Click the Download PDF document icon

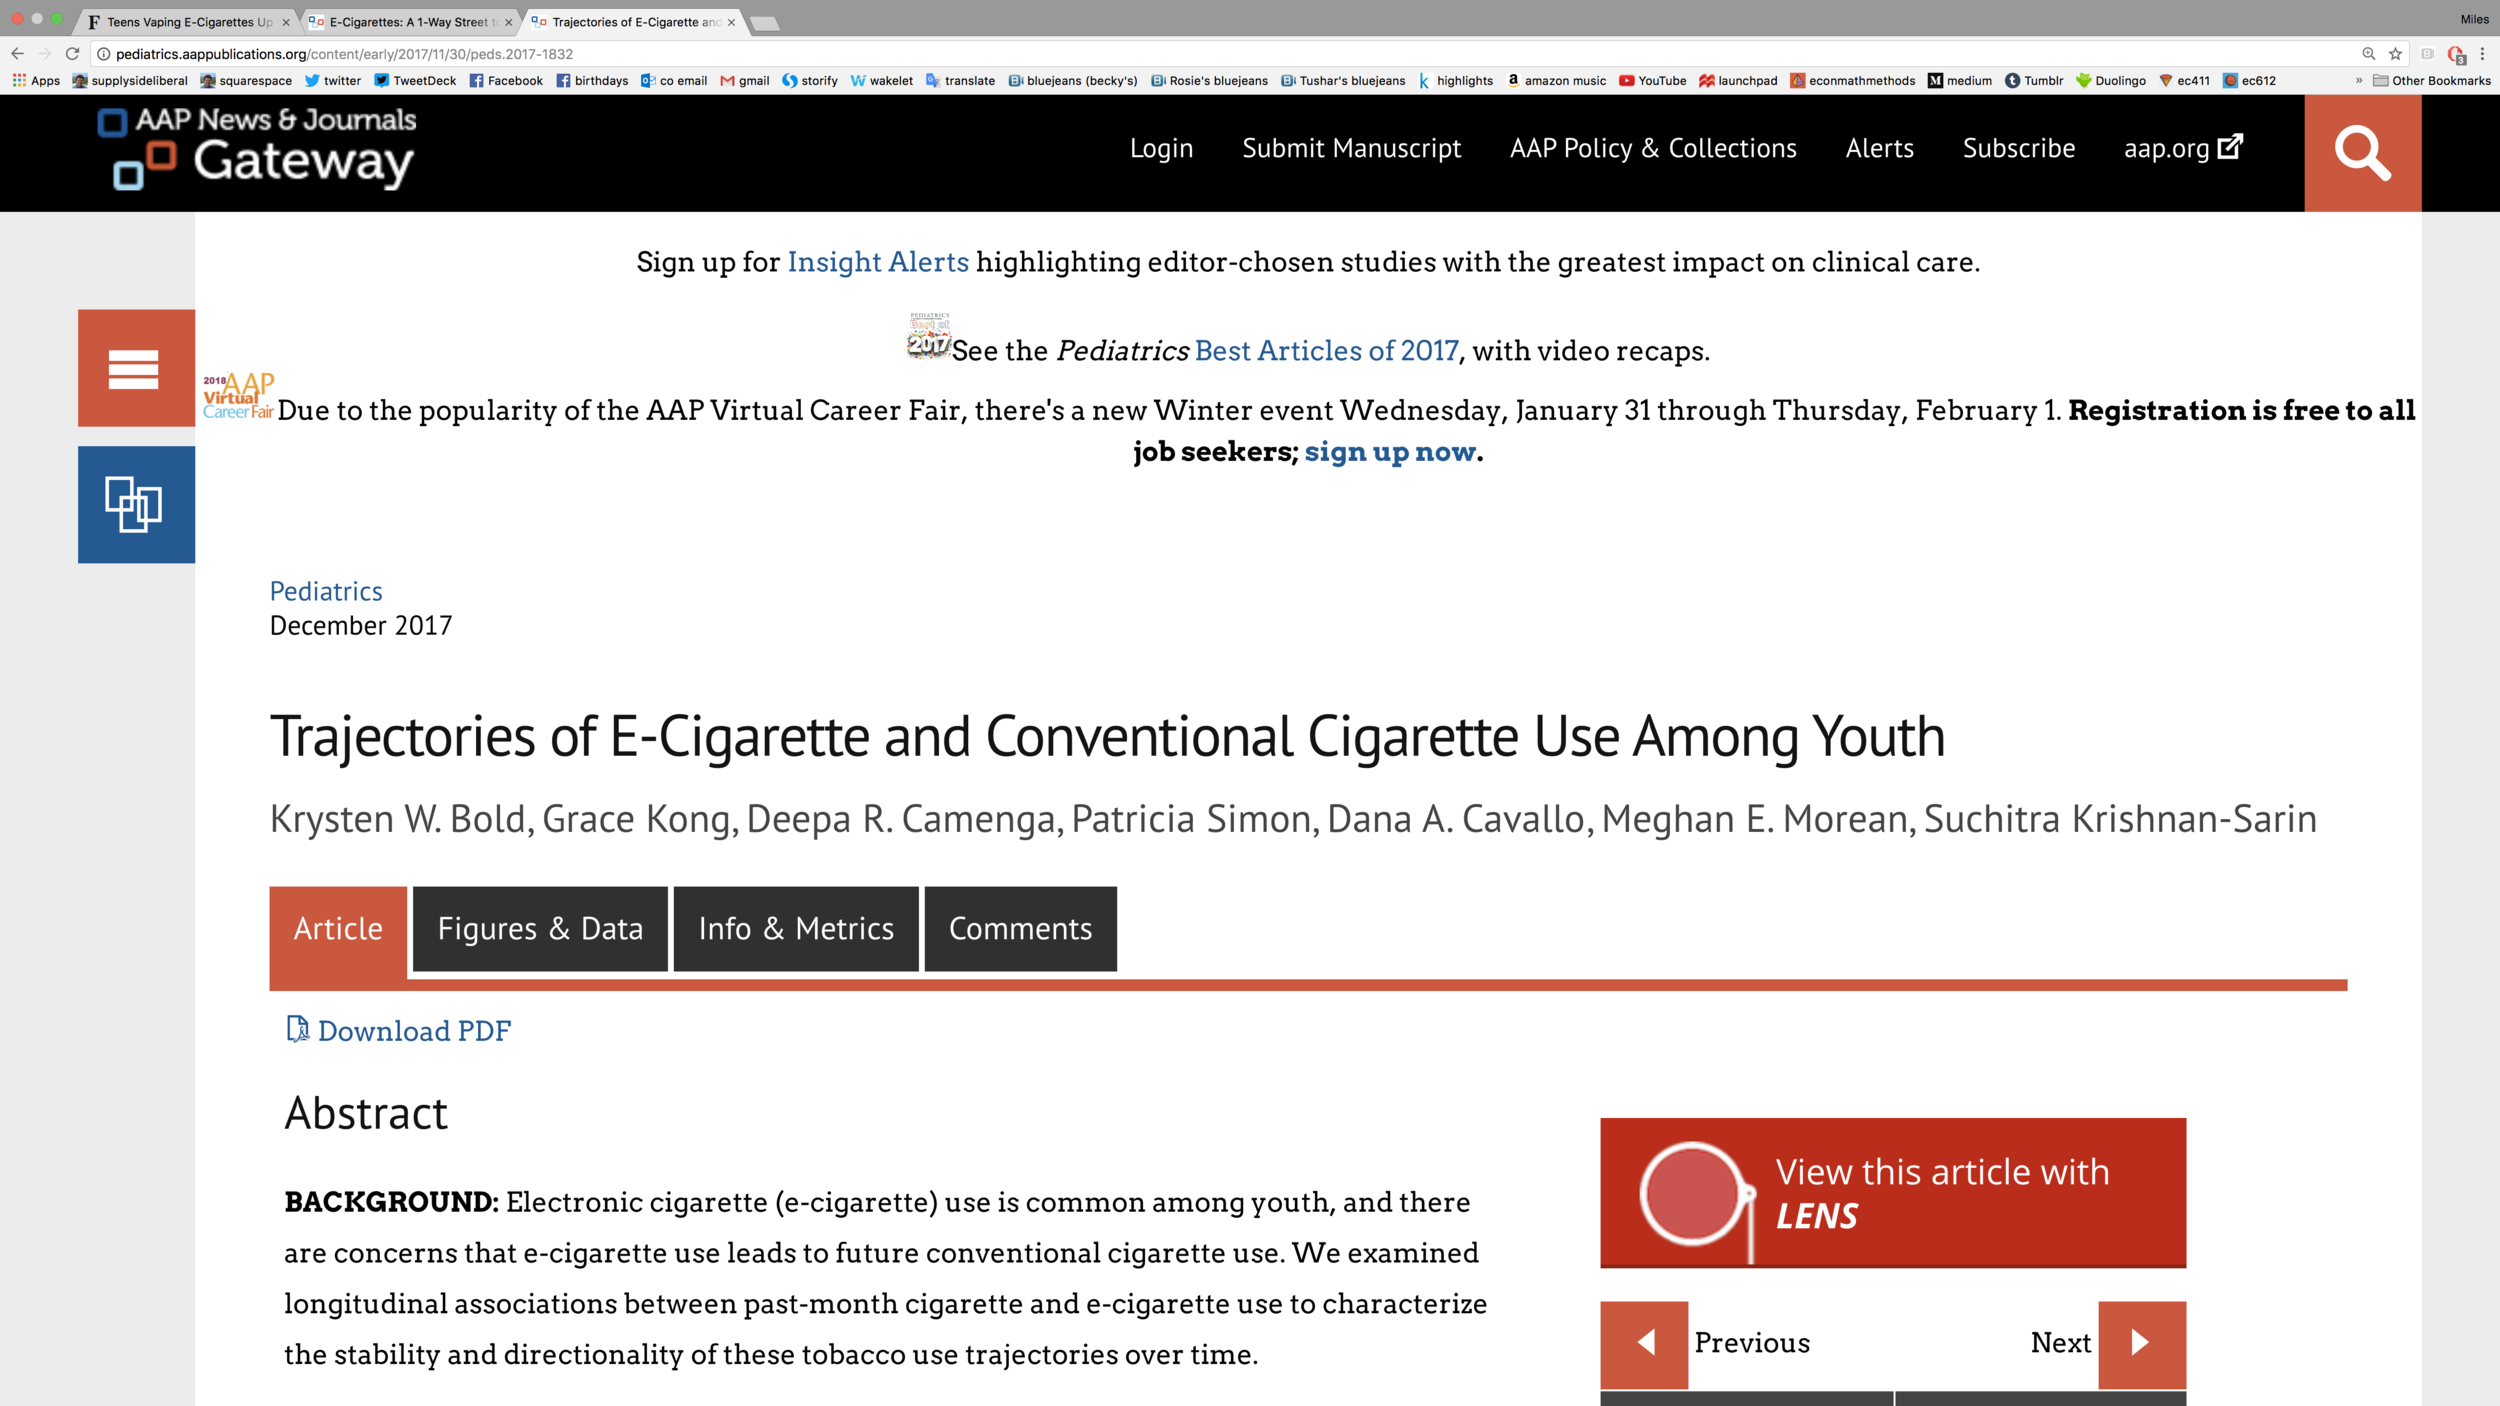click(297, 1029)
